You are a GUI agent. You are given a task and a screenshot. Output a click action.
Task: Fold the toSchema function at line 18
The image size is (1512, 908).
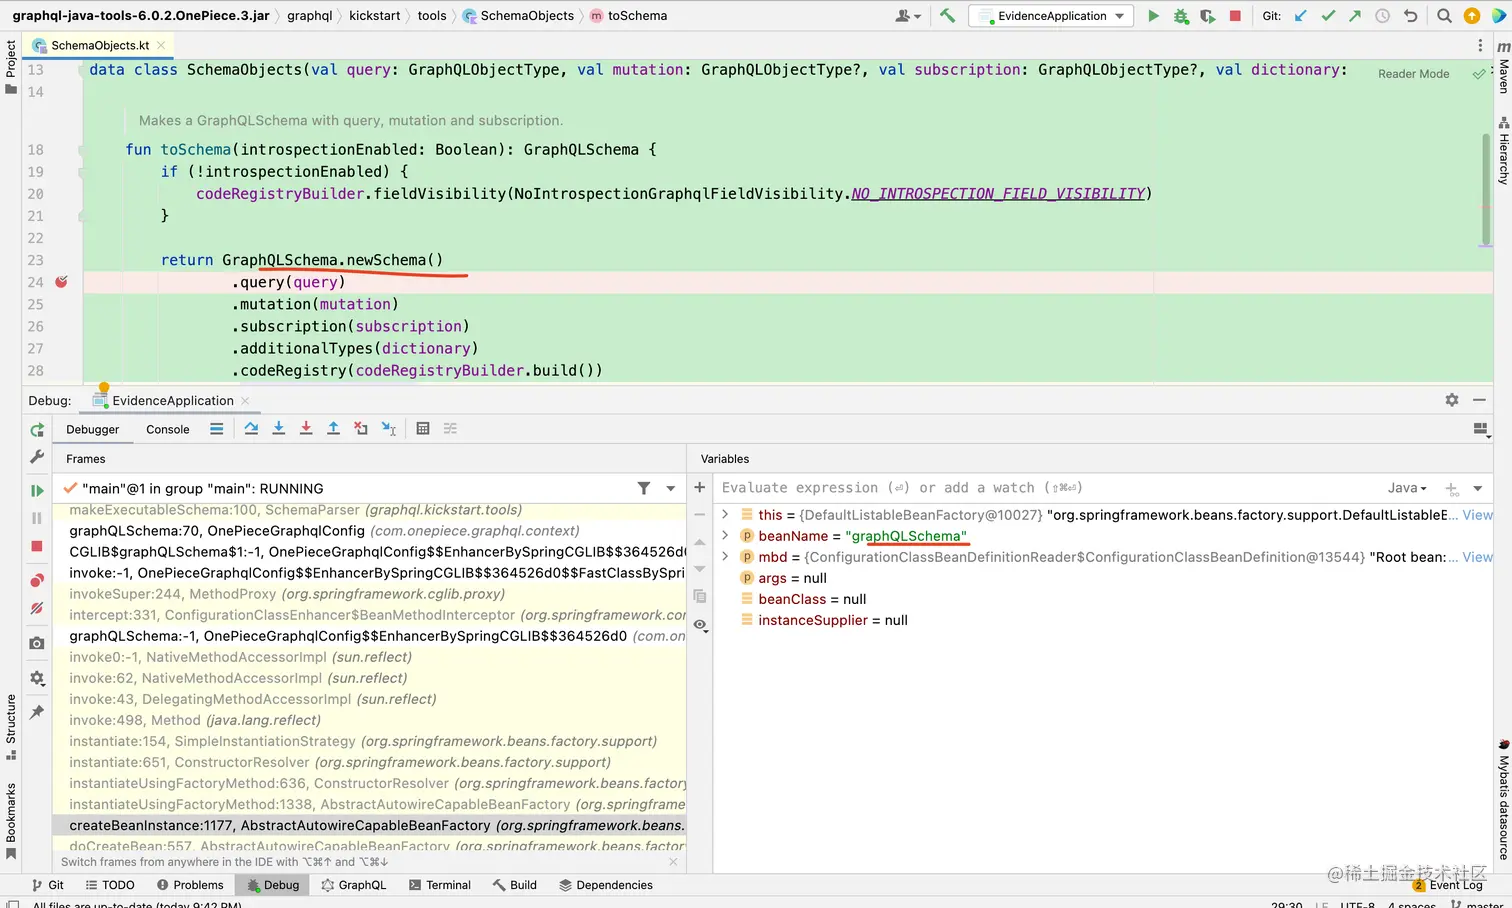coord(83,150)
